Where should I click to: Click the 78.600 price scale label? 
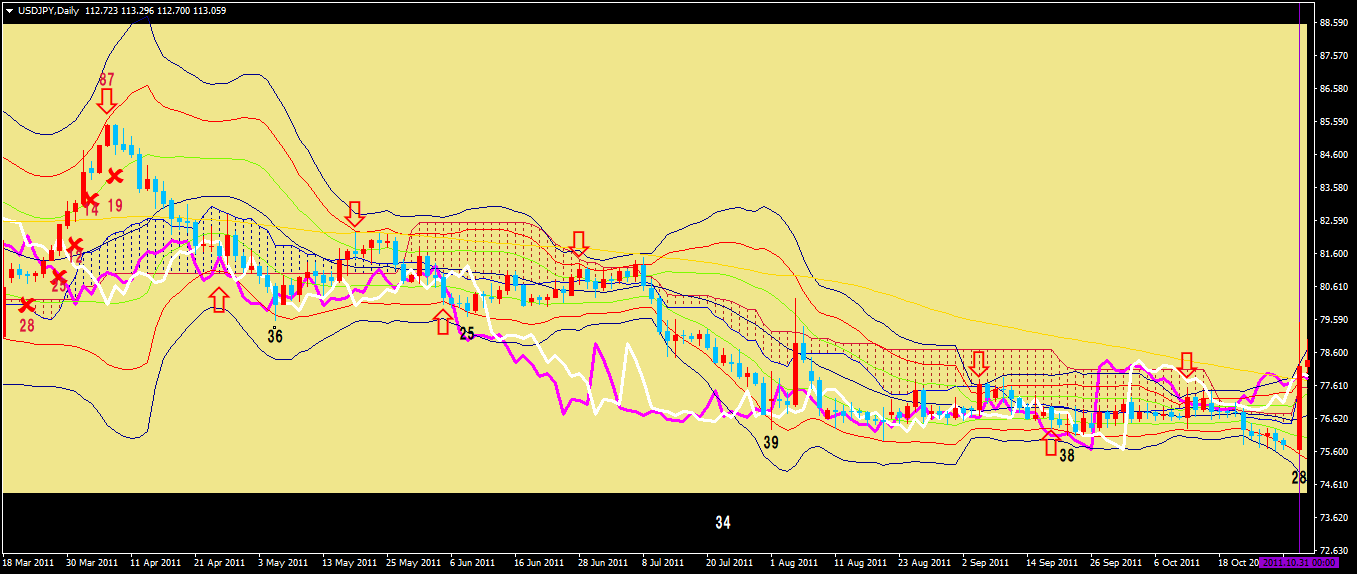(1333, 352)
